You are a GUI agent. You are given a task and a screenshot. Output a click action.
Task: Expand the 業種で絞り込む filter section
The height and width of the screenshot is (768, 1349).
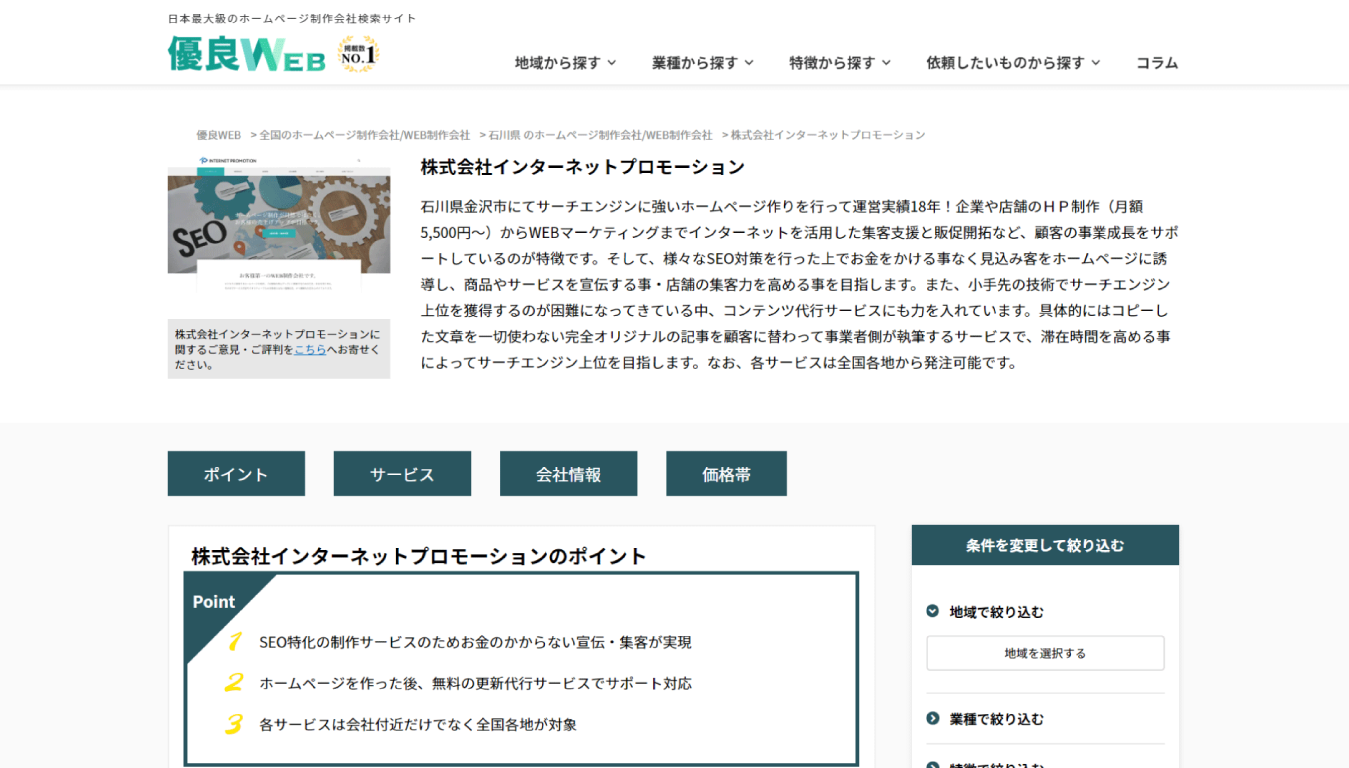click(1045, 719)
